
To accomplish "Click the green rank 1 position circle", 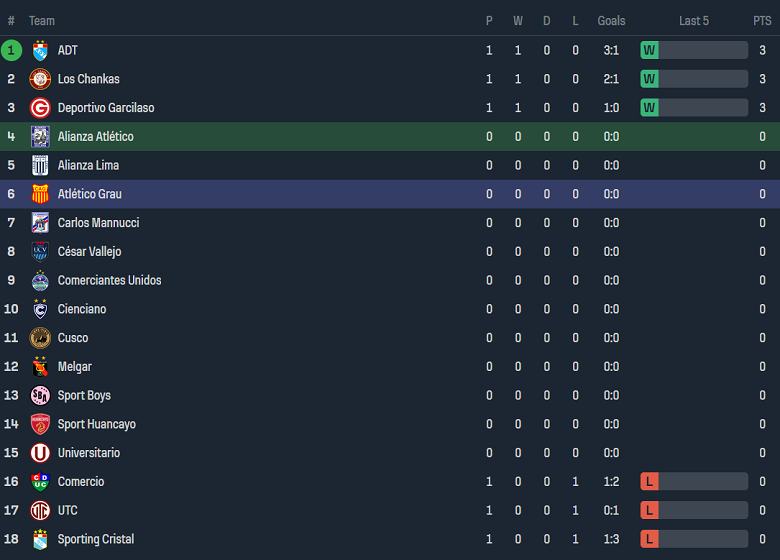I will [x=11, y=50].
